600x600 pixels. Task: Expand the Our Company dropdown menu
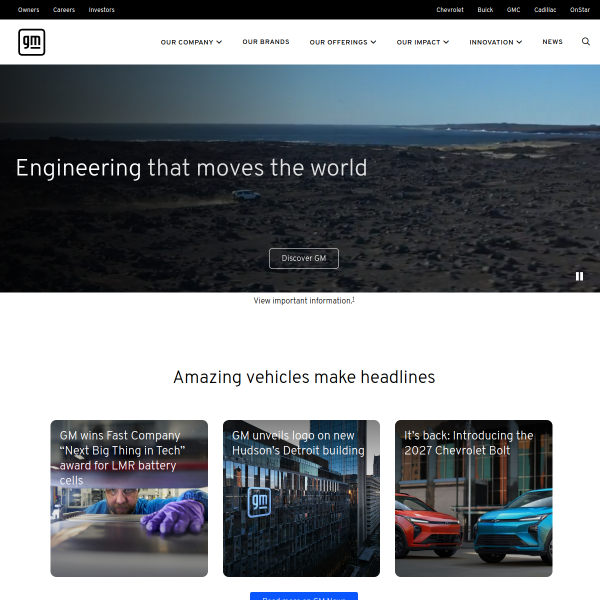point(191,42)
